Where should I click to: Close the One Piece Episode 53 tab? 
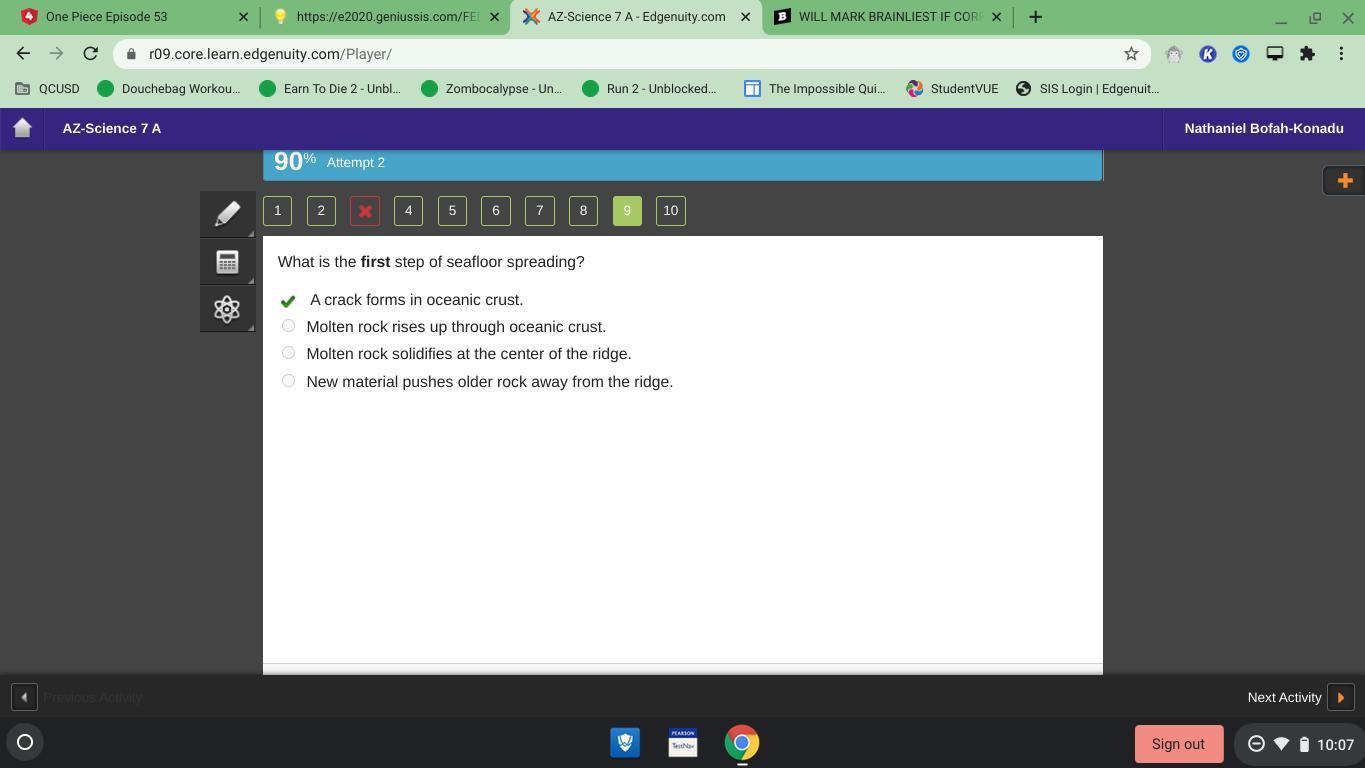click(x=243, y=17)
